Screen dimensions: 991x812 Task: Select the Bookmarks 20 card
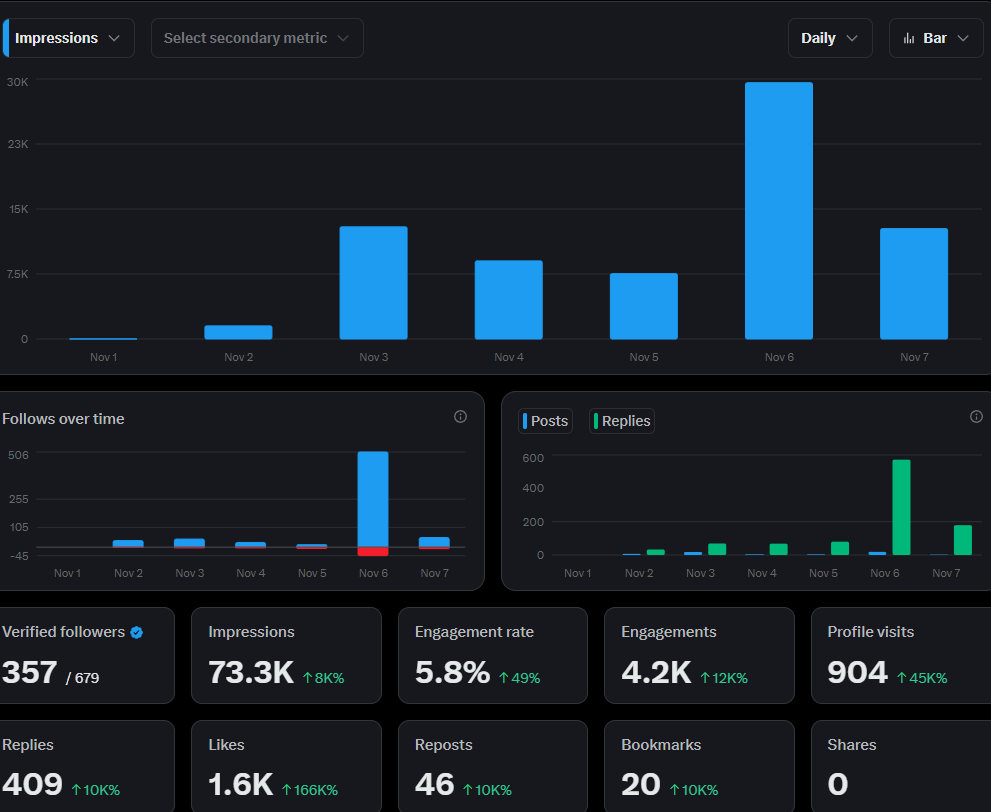coord(699,766)
